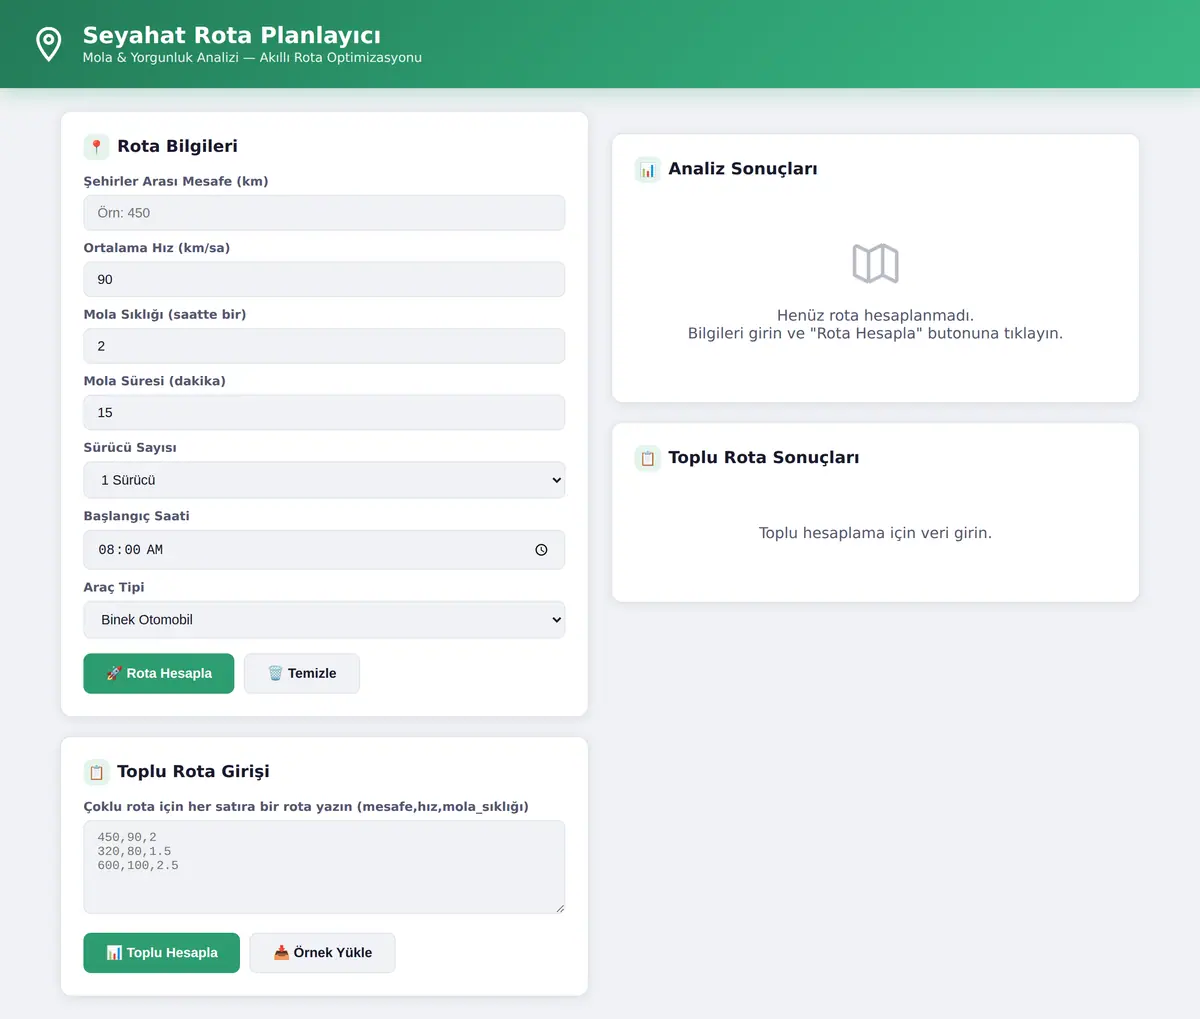Focus the Başlangıç Saati time field
The width and height of the screenshot is (1200, 1019).
[x=324, y=550]
